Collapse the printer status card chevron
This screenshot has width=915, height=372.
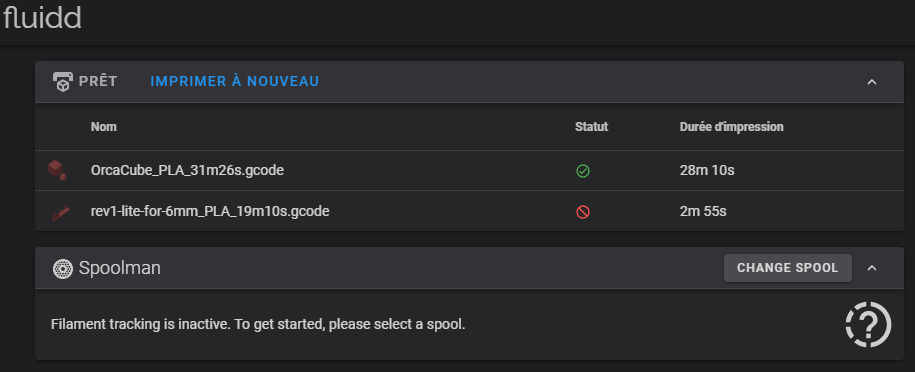coord(872,82)
